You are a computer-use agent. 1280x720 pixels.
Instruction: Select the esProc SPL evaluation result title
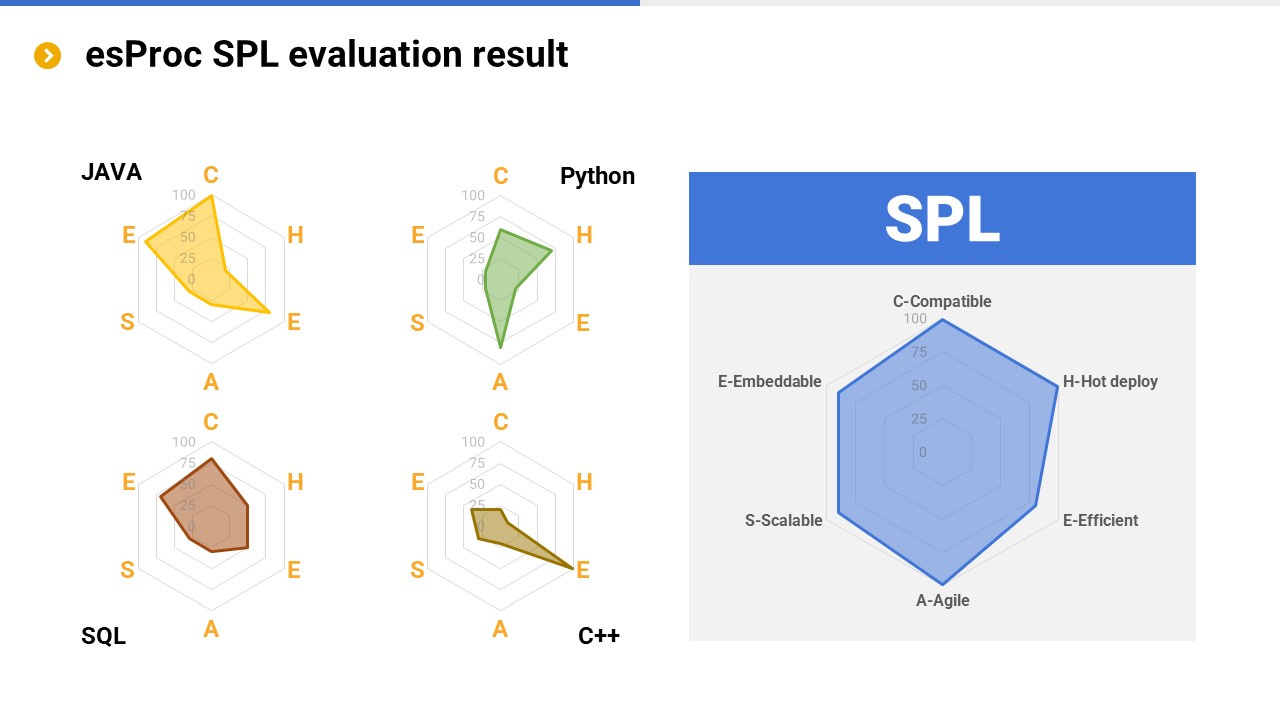(x=326, y=54)
